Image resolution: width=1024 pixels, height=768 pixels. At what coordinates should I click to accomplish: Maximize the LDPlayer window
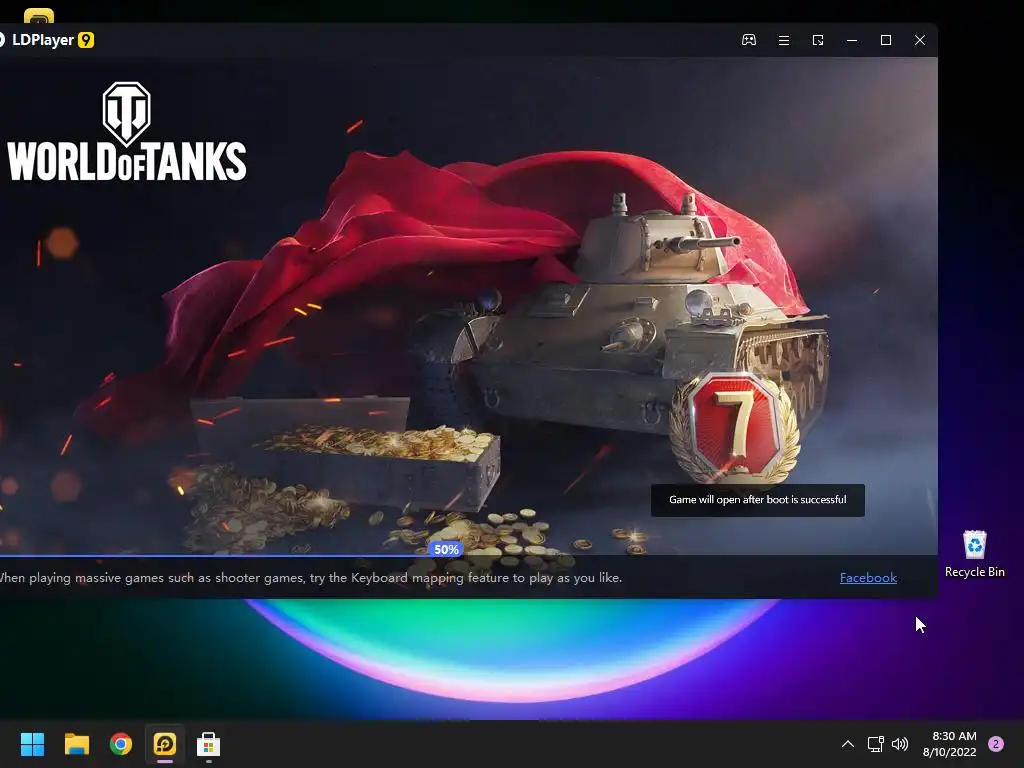886,40
